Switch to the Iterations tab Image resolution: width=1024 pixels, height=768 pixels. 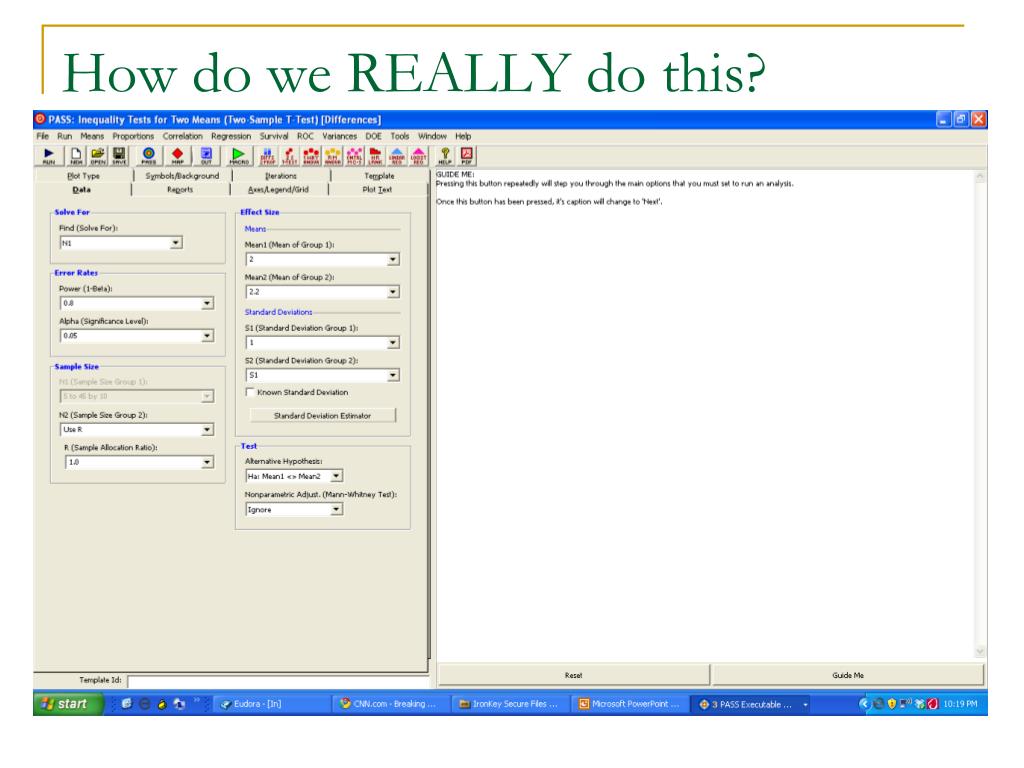click(x=281, y=176)
